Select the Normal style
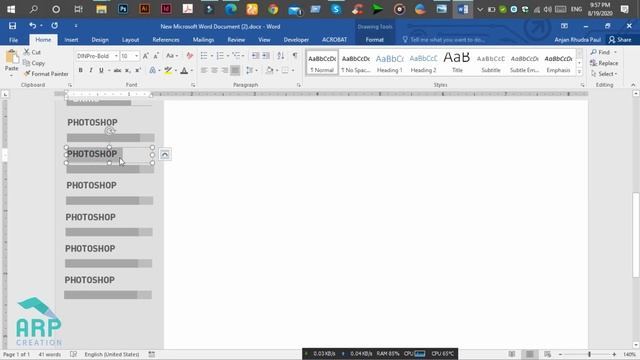Screen dimensions: 640x360 tap(322, 63)
